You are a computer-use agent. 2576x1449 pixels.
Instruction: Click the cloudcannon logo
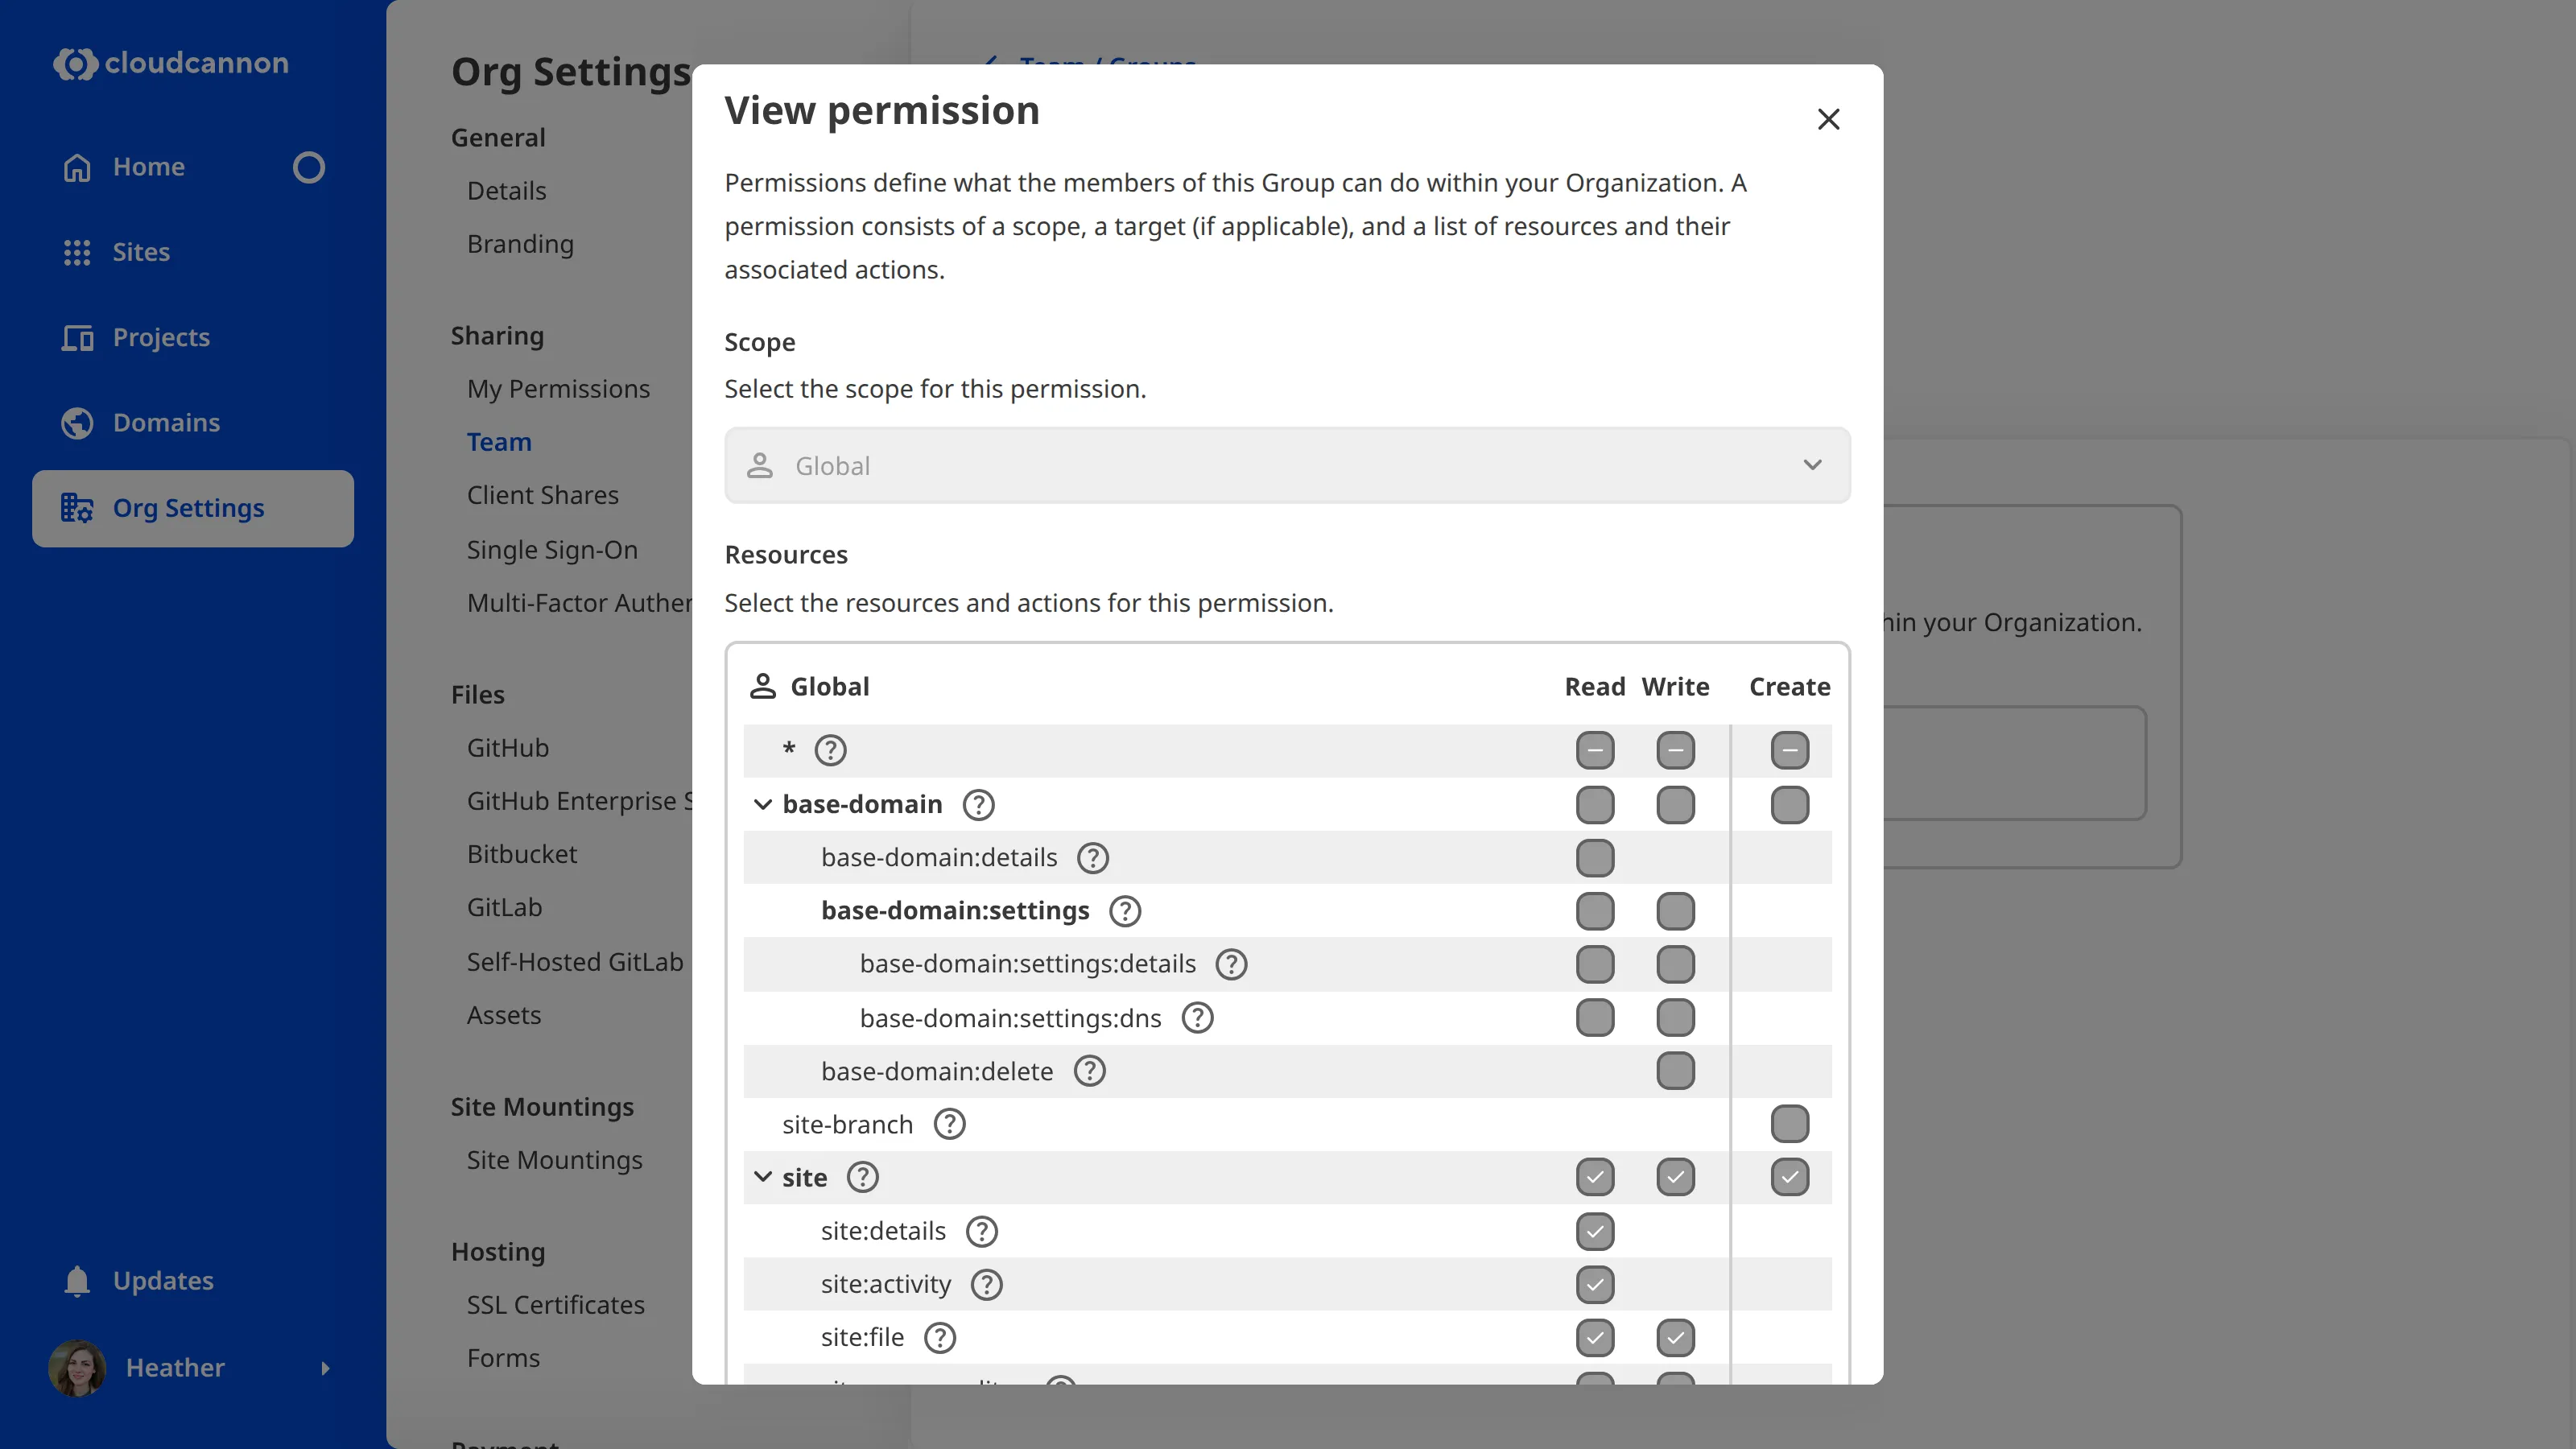(170, 63)
